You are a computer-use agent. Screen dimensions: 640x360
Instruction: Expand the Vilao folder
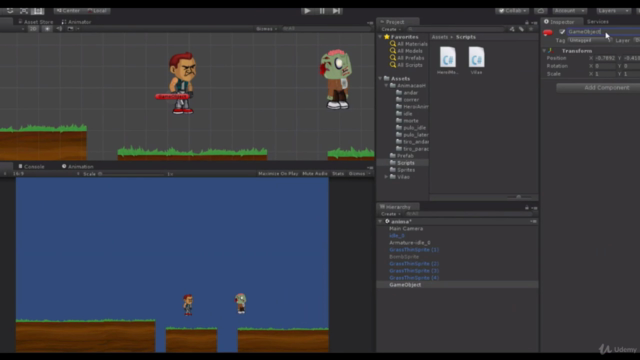coord(386,177)
